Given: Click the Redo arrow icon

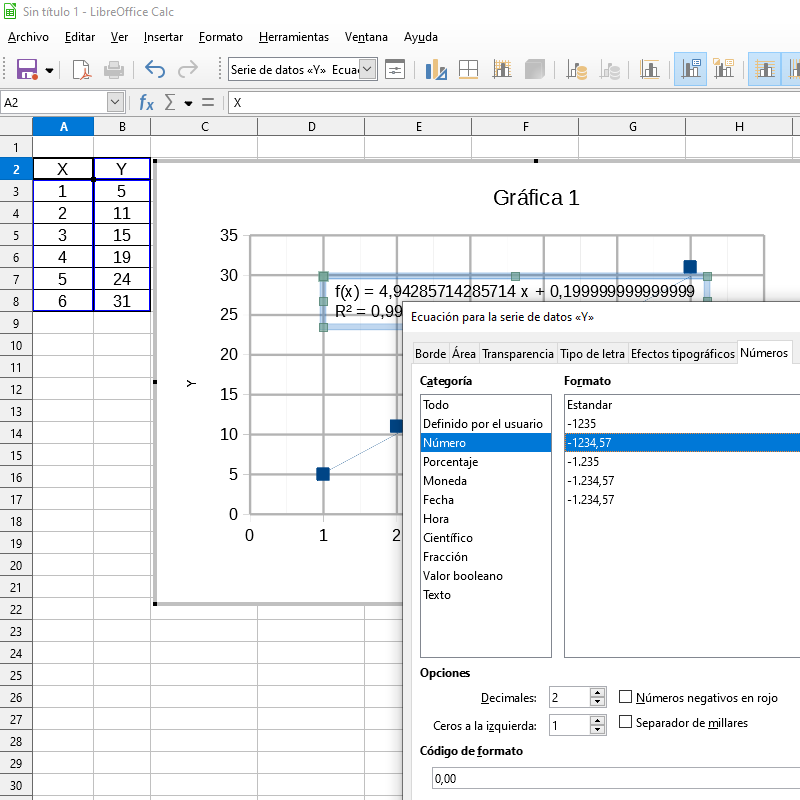Looking at the screenshot, I should [188, 69].
